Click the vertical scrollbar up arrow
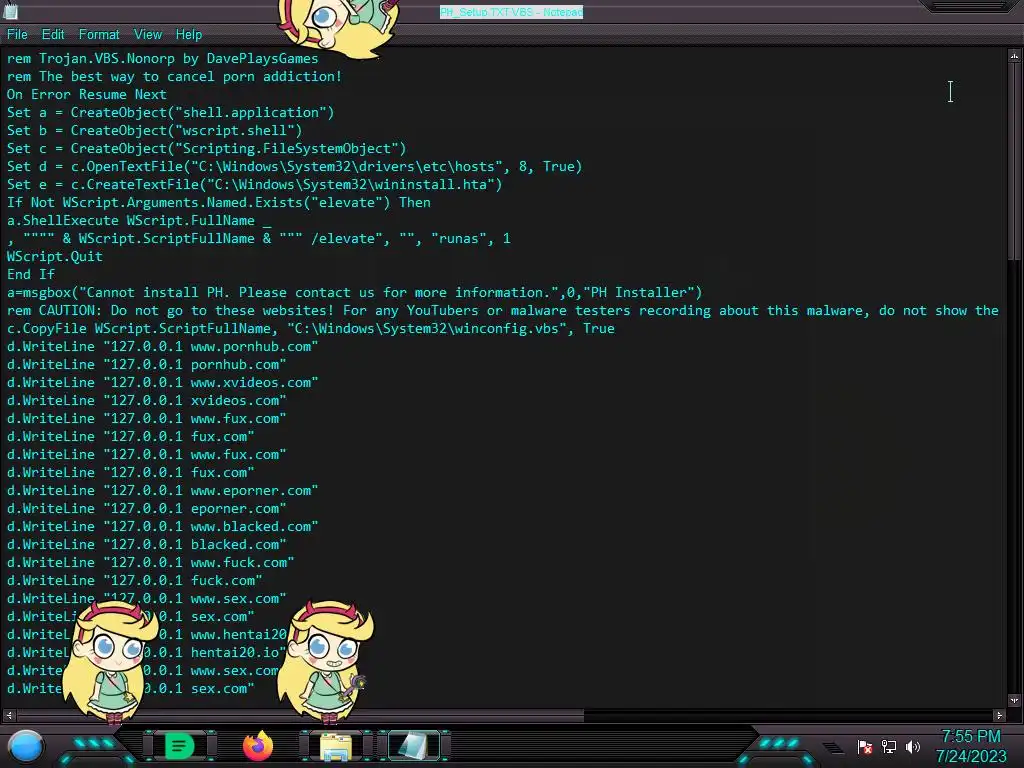The width and height of the screenshot is (1024, 768). [x=1014, y=56]
